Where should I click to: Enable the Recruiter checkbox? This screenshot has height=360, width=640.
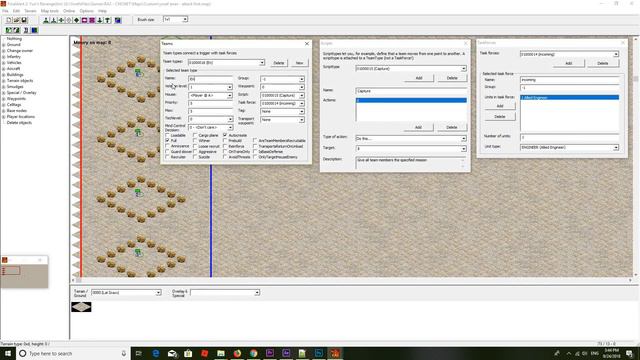[167, 157]
